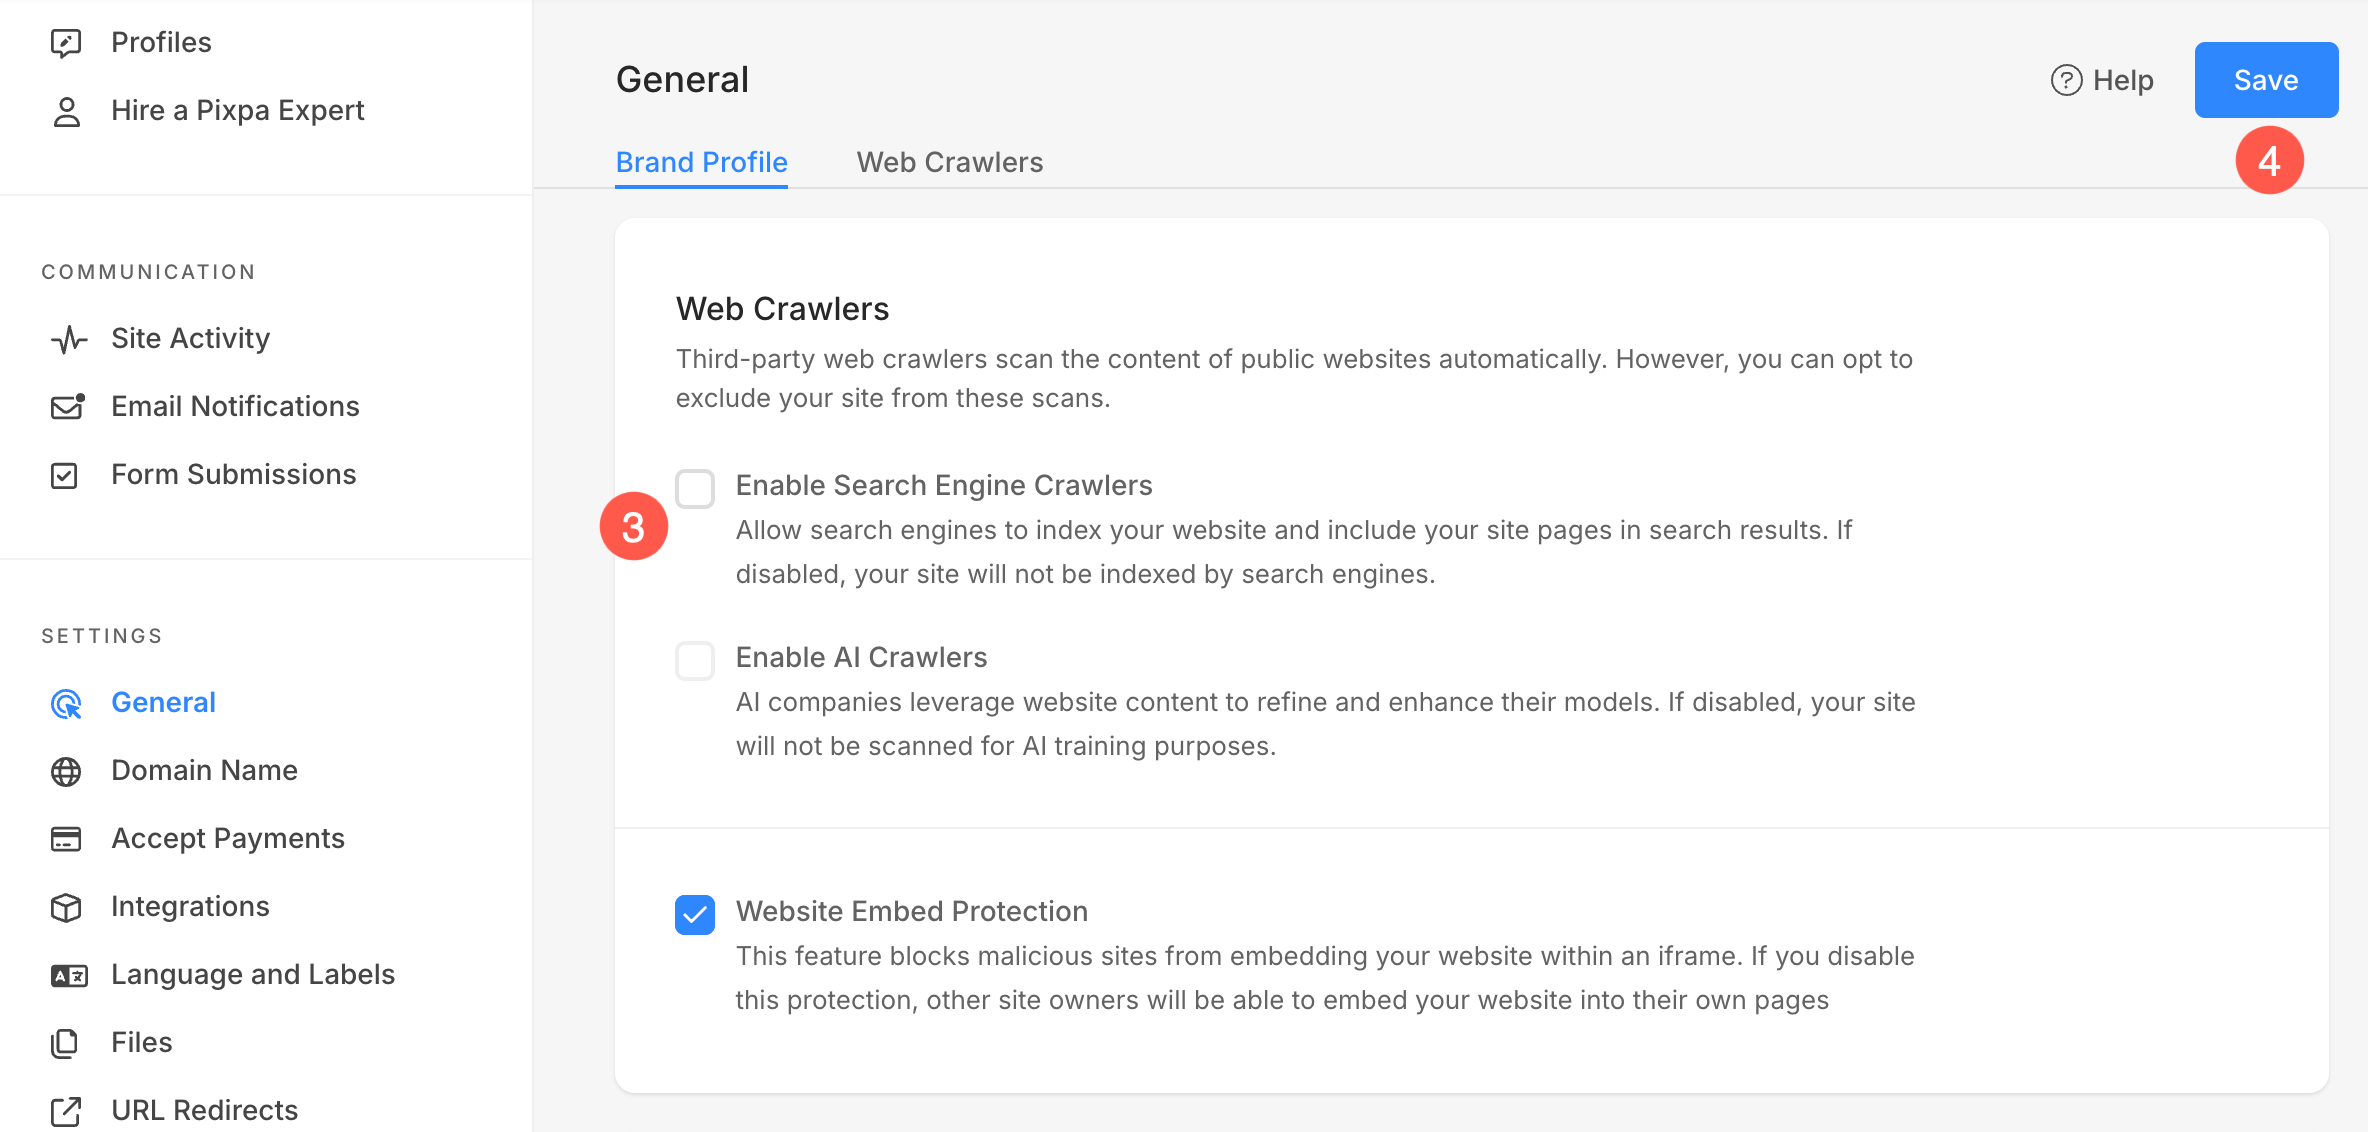Click the URL Redirects arrow icon

click(66, 1111)
